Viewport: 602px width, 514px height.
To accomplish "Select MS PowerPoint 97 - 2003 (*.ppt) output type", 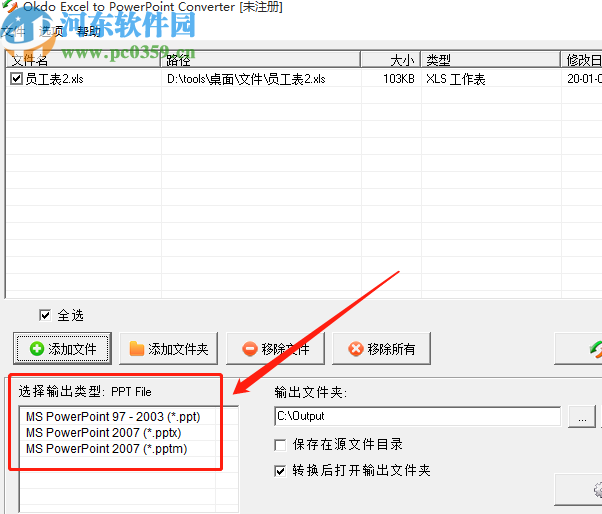I will coord(113,416).
